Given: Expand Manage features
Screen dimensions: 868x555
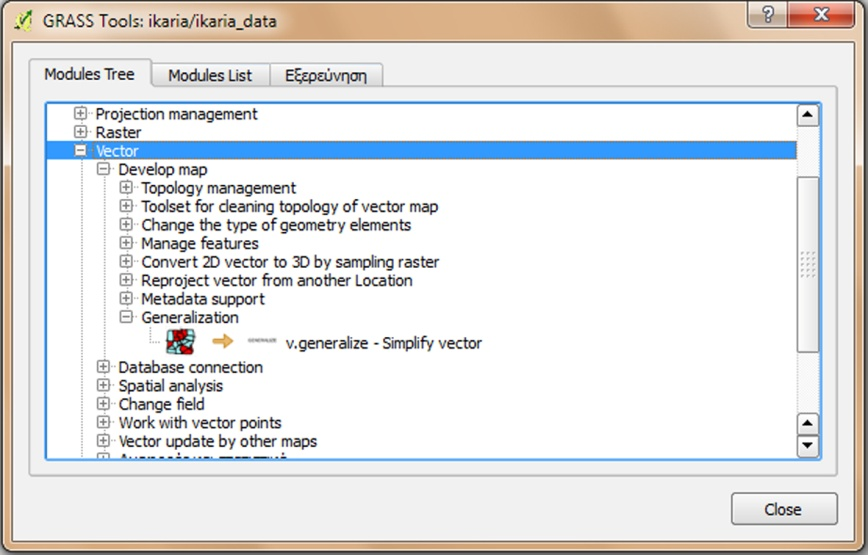Looking at the screenshot, I should 126,243.
